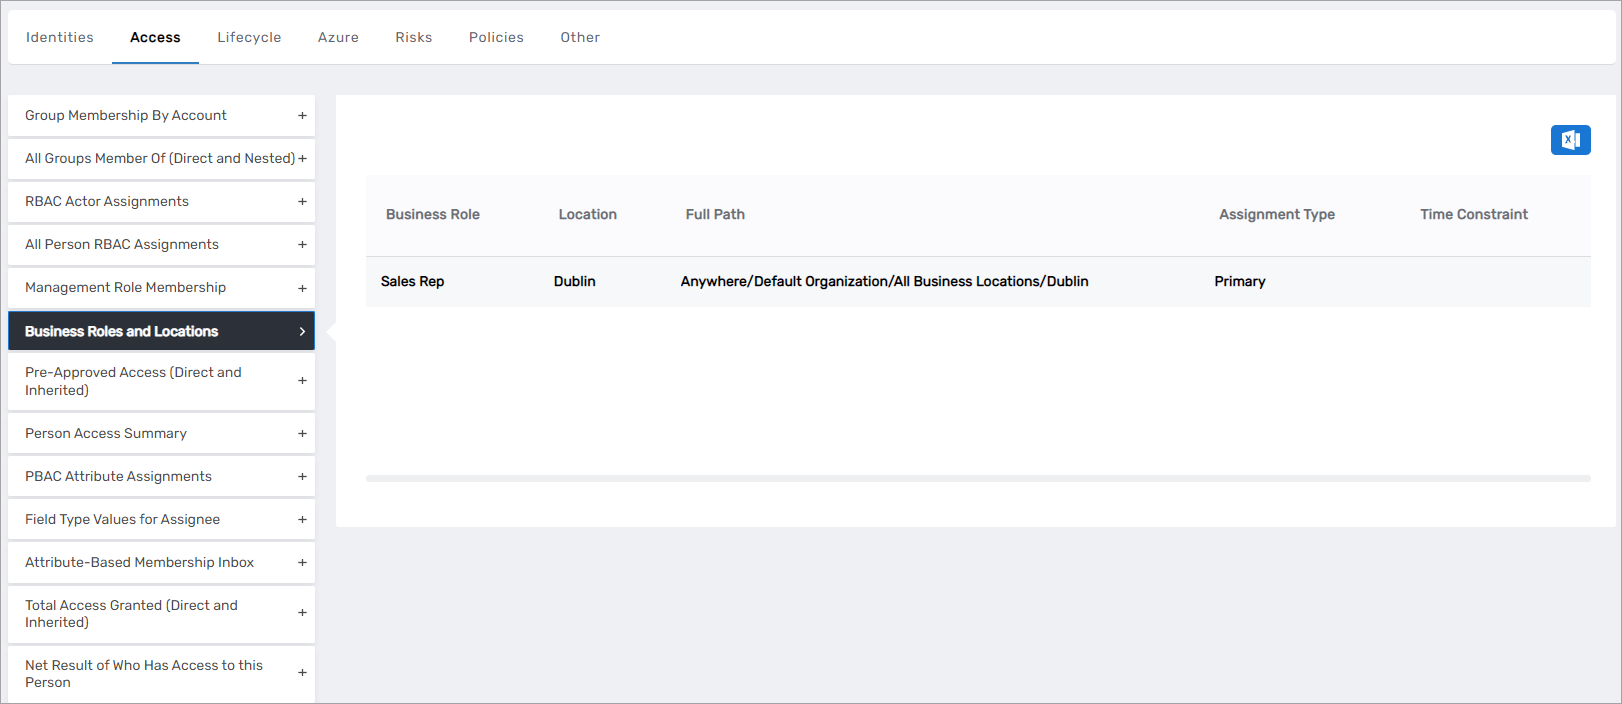1622x704 pixels.
Task: Go to the Azure tab
Action: pos(338,38)
